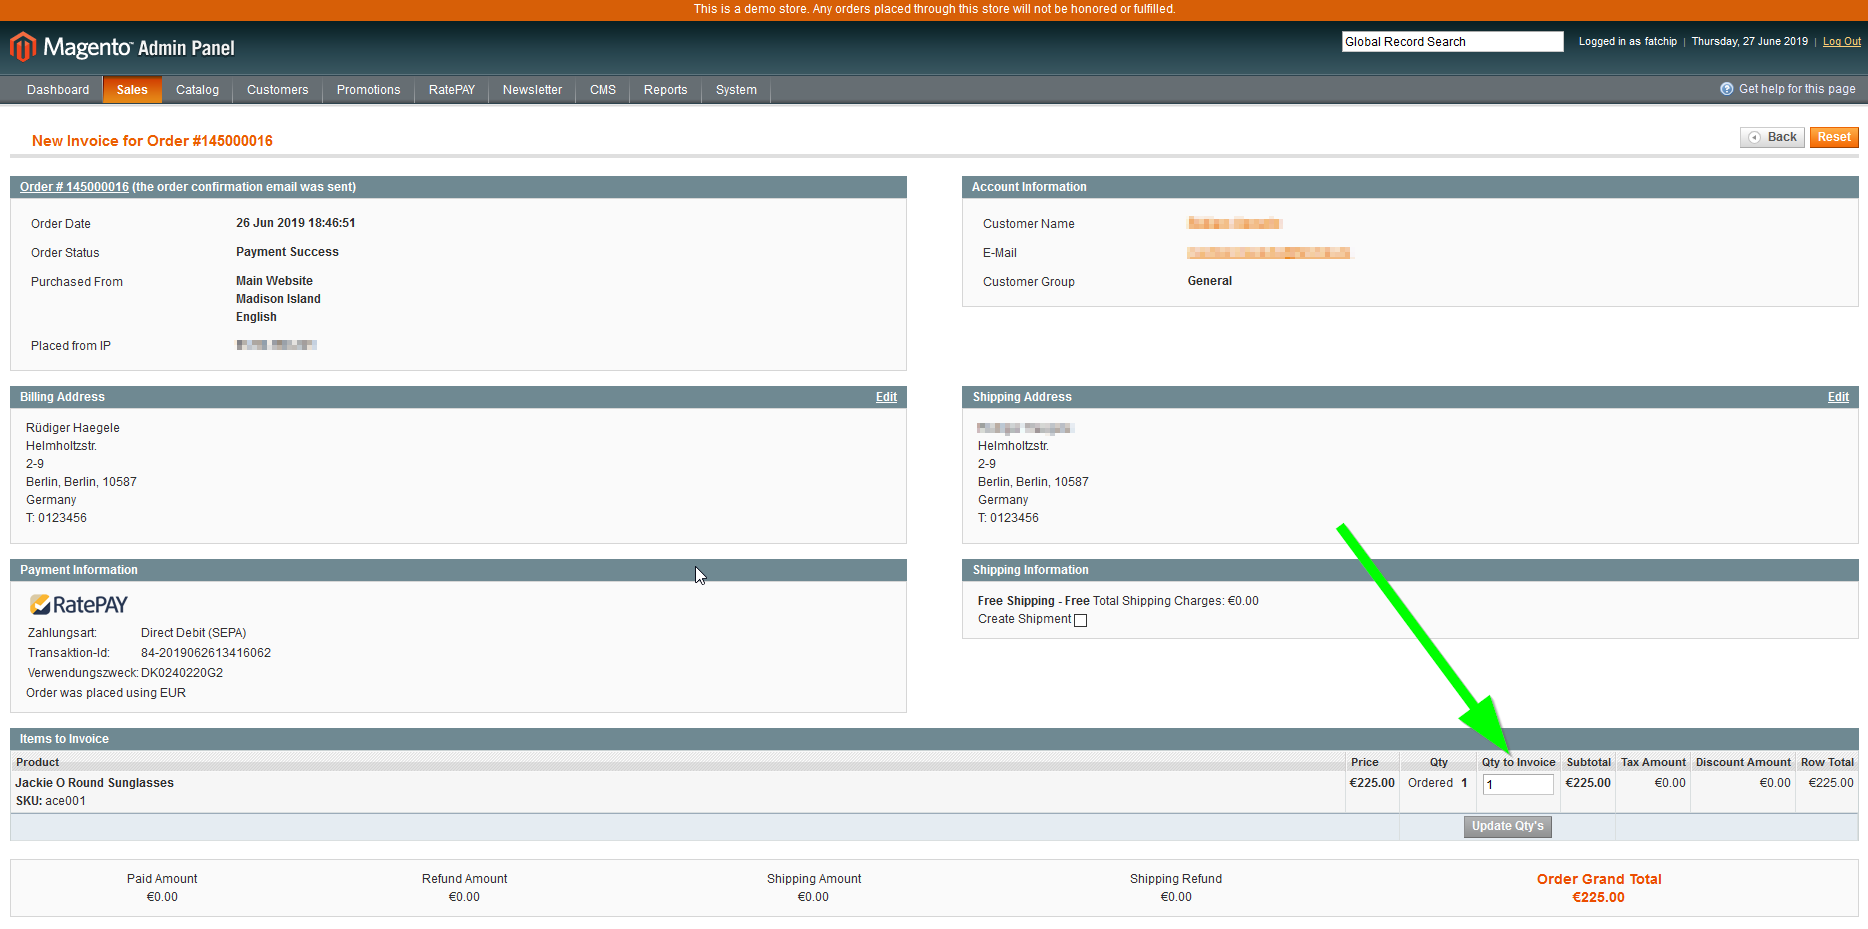Open the Sales menu
The width and height of the screenshot is (1868, 929).
132,90
